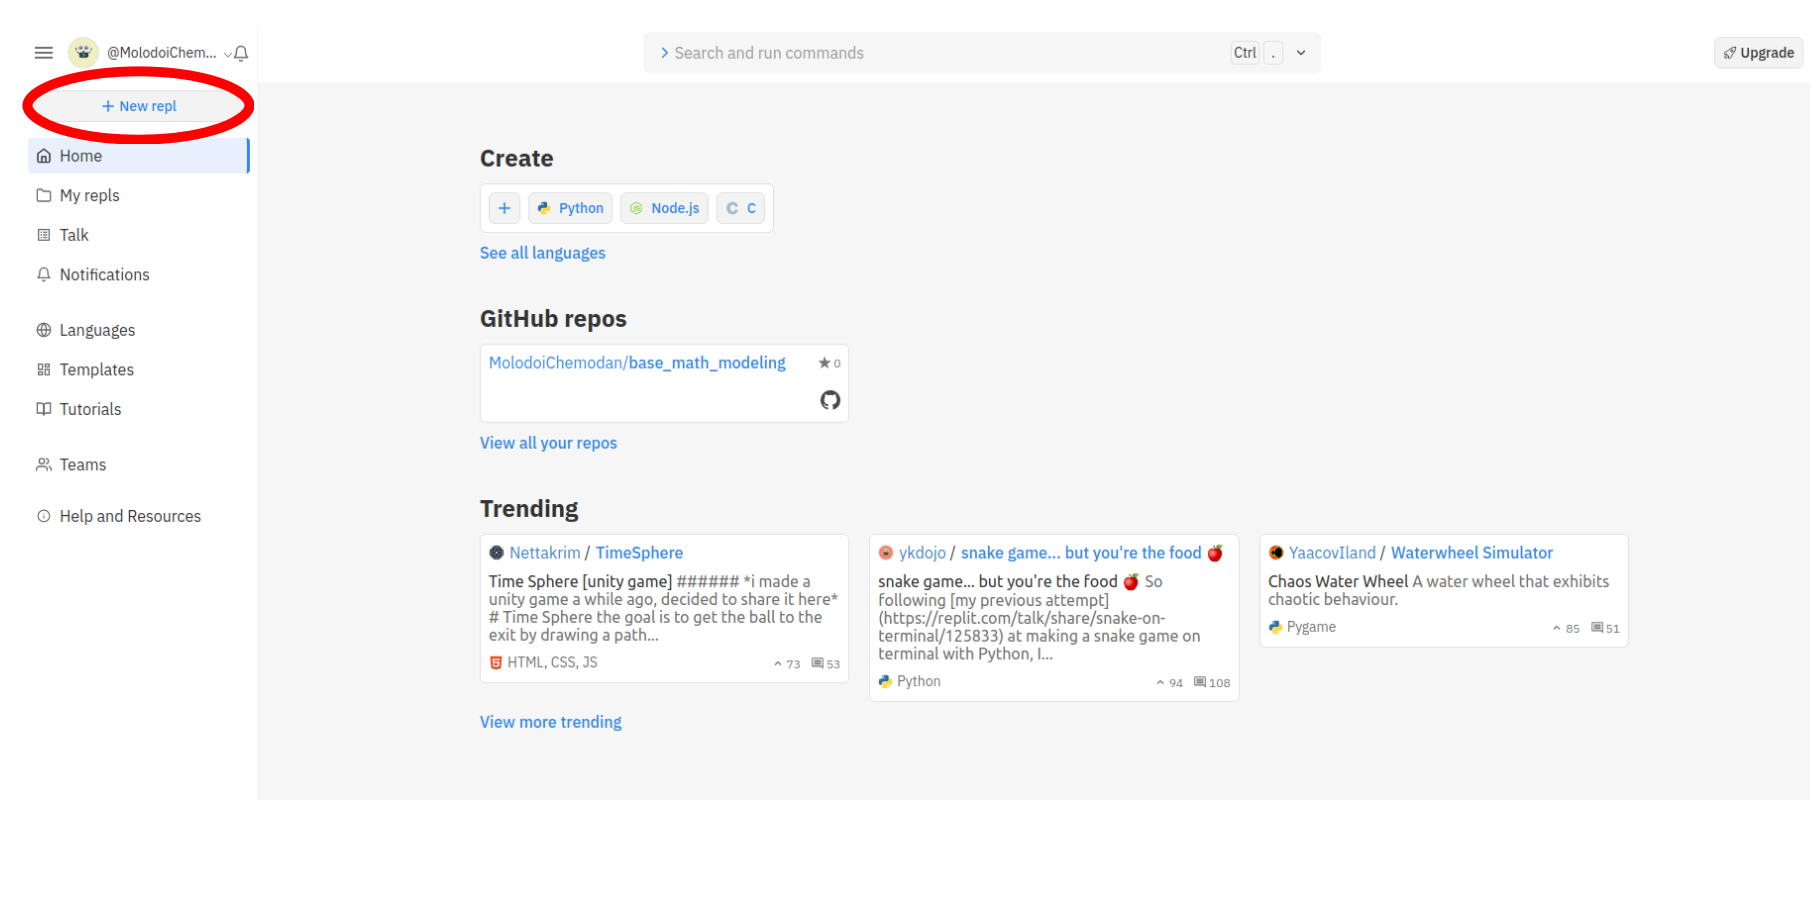
Task: Click the plus create repl button
Action: tap(505, 208)
